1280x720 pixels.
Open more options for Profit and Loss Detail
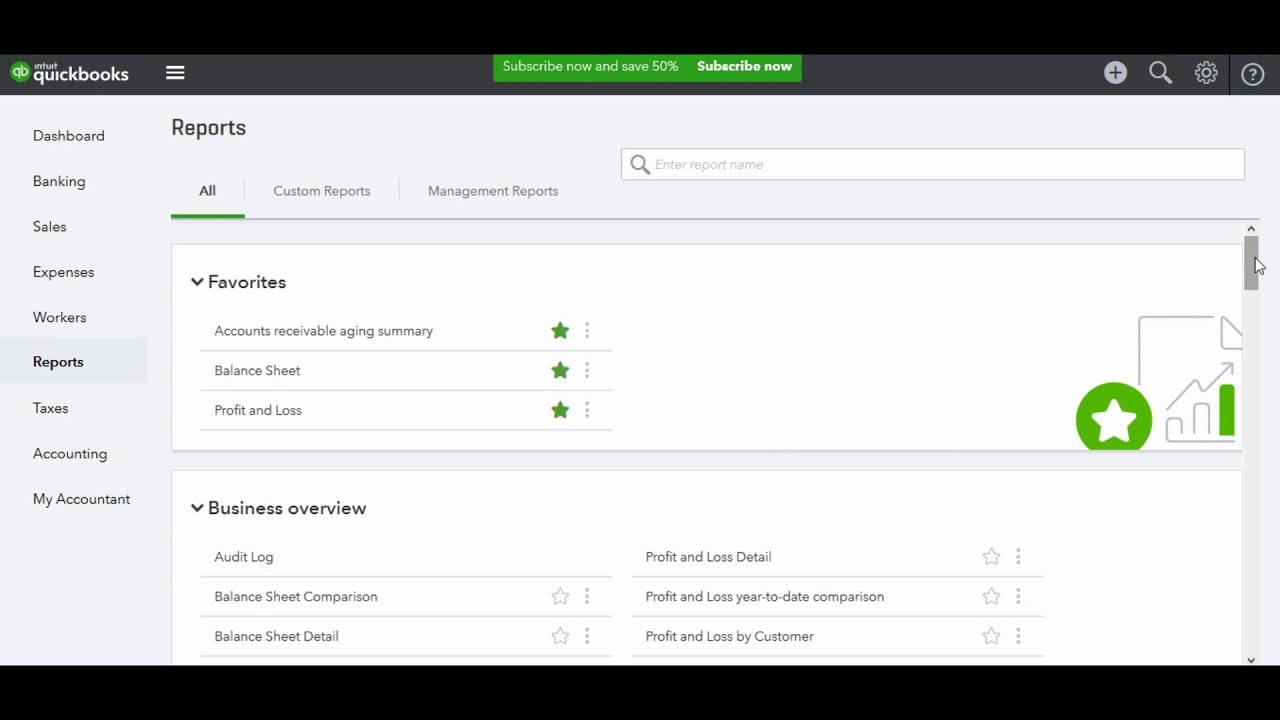(1018, 557)
